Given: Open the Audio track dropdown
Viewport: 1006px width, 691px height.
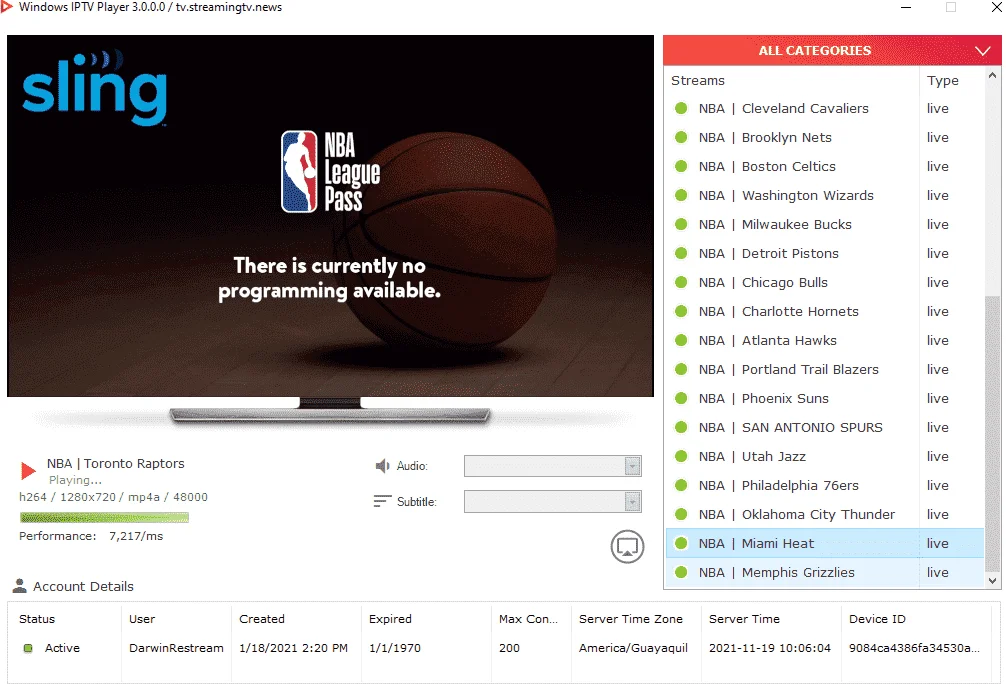Looking at the screenshot, I should [552, 466].
